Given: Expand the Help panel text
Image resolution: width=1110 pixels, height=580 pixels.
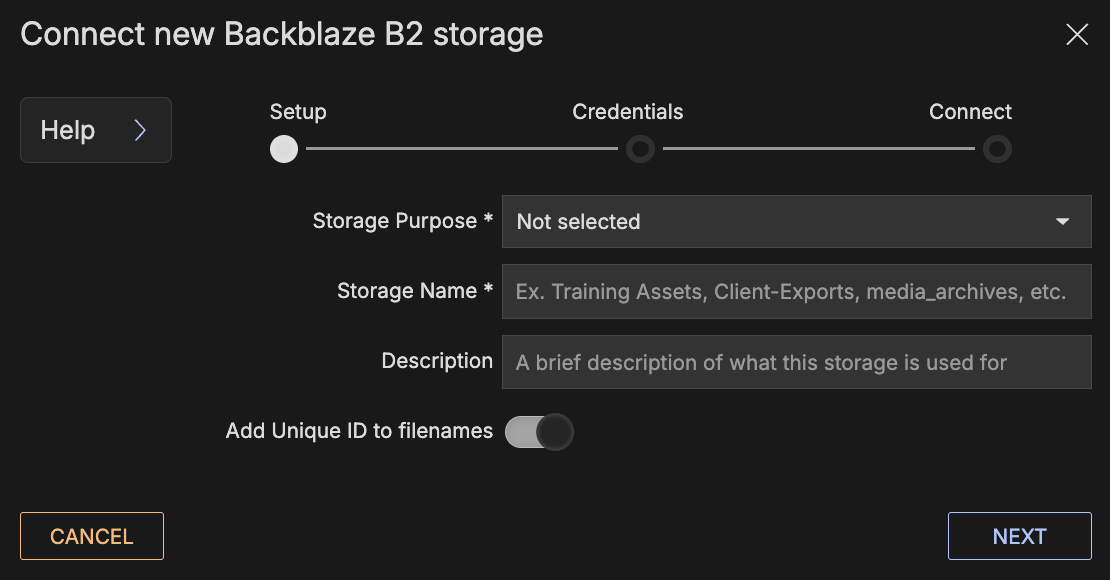Looking at the screenshot, I should point(68,130).
